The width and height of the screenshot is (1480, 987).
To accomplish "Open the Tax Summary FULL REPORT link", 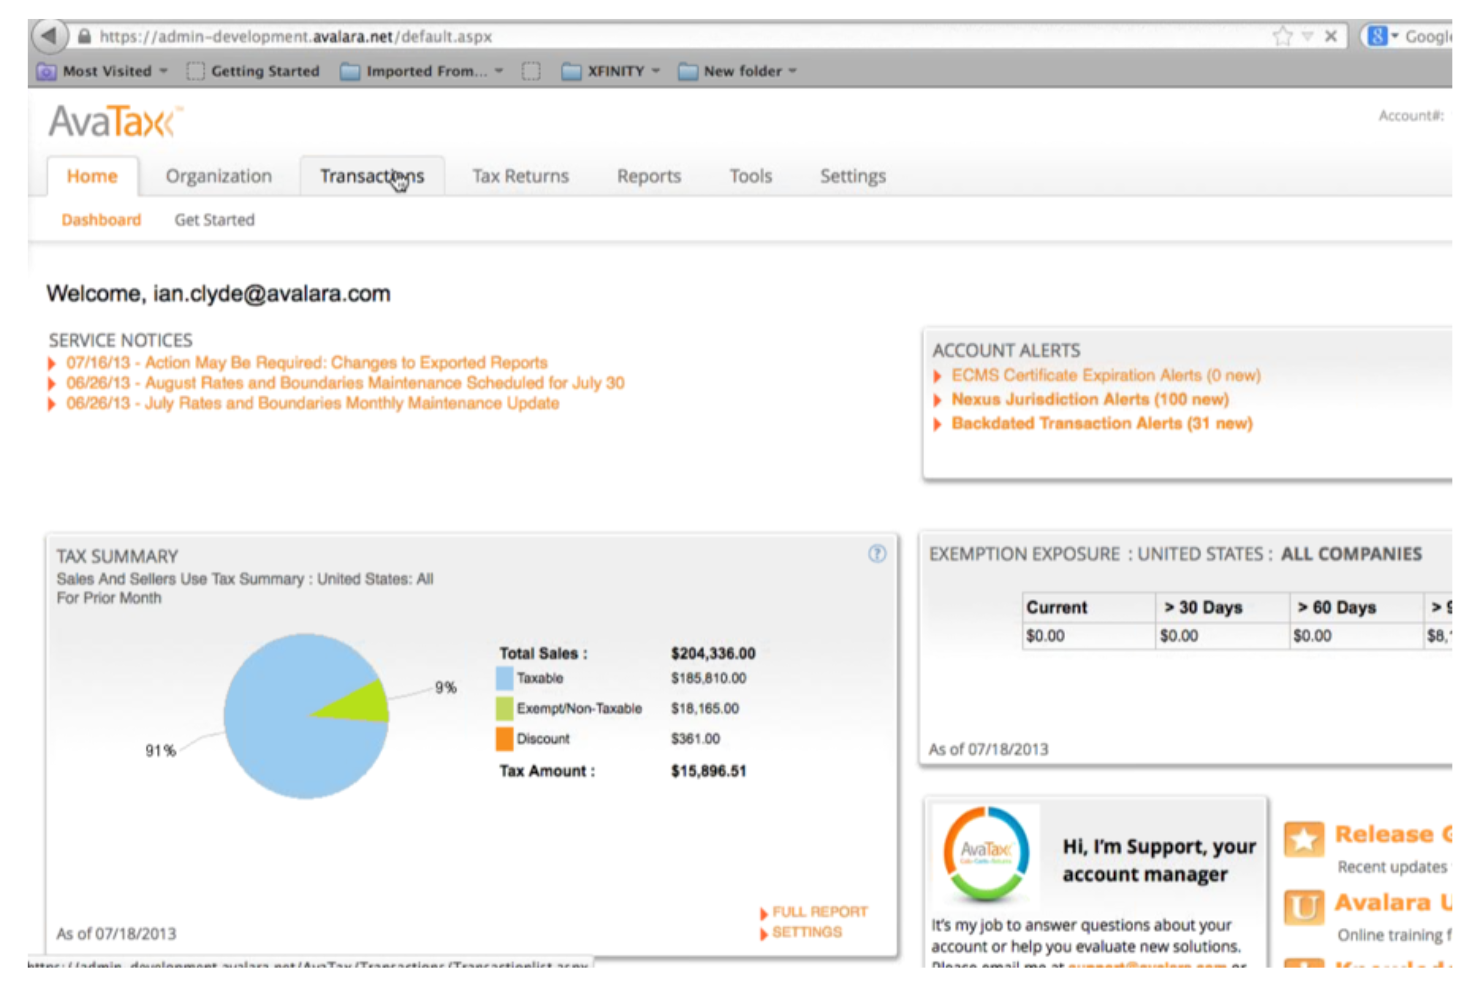I will [819, 912].
